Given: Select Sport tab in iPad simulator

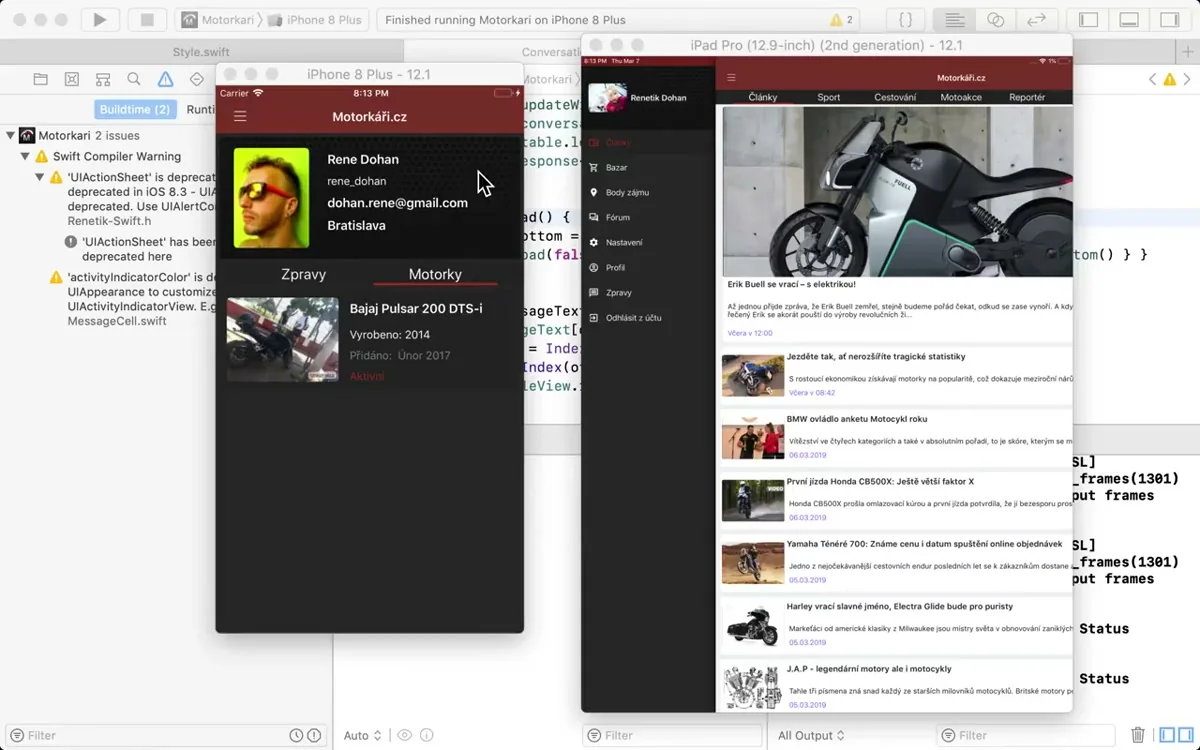Looking at the screenshot, I should point(828,97).
